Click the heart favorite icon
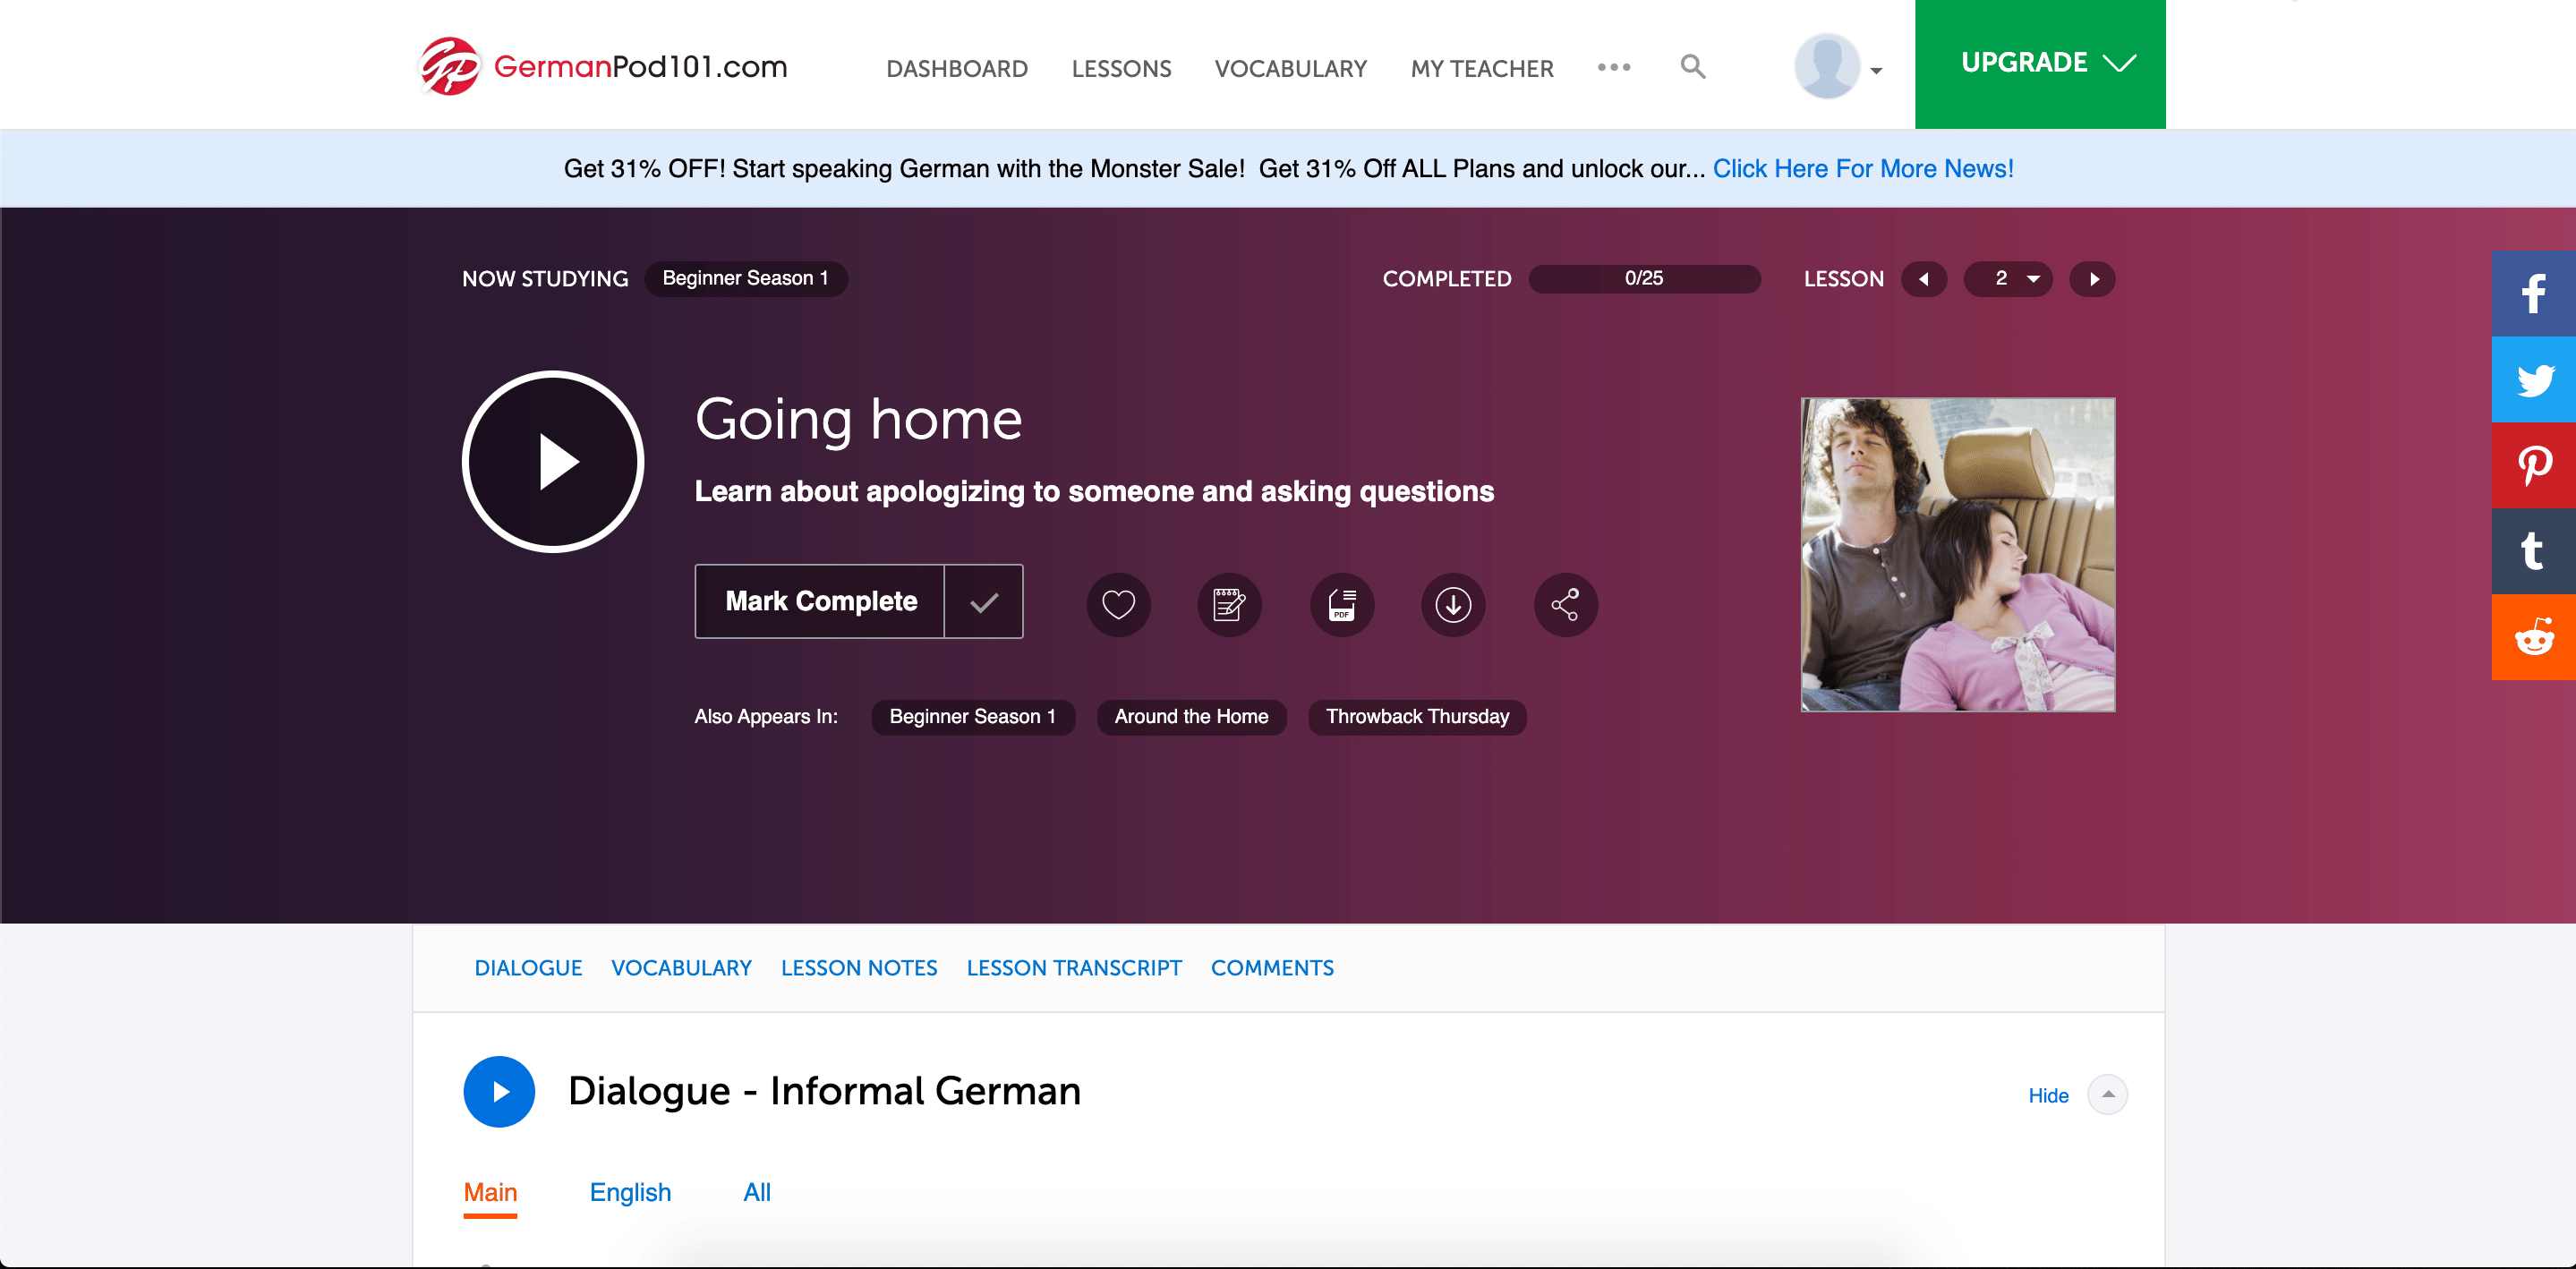The width and height of the screenshot is (2576, 1269). (x=1118, y=604)
